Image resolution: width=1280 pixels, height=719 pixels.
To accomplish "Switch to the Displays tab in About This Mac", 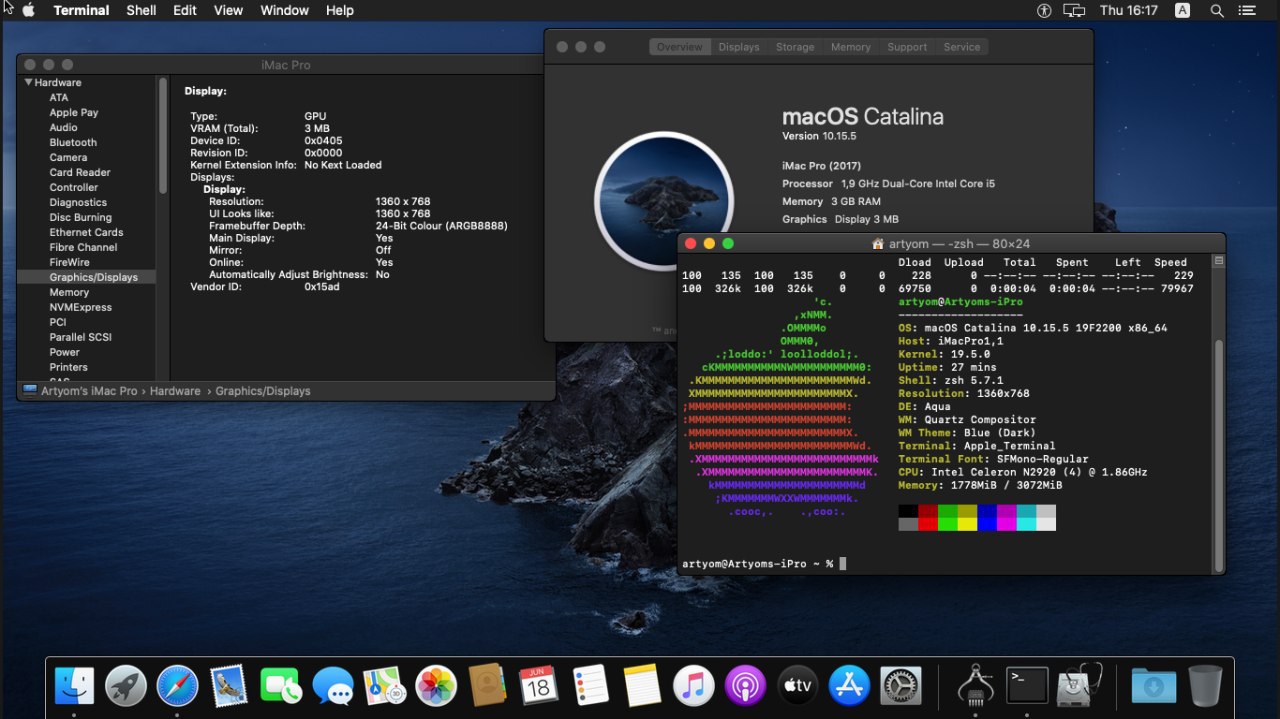I will tap(739, 47).
